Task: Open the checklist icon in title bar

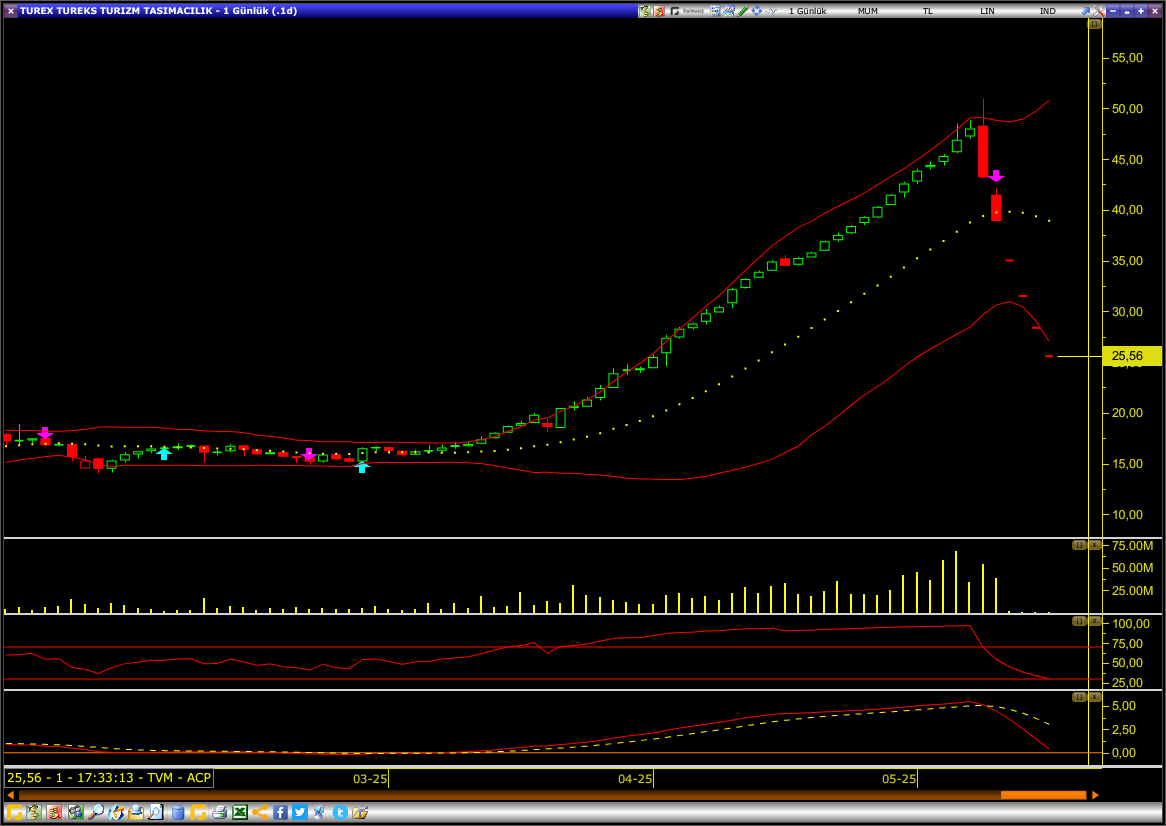Action: 715,11
